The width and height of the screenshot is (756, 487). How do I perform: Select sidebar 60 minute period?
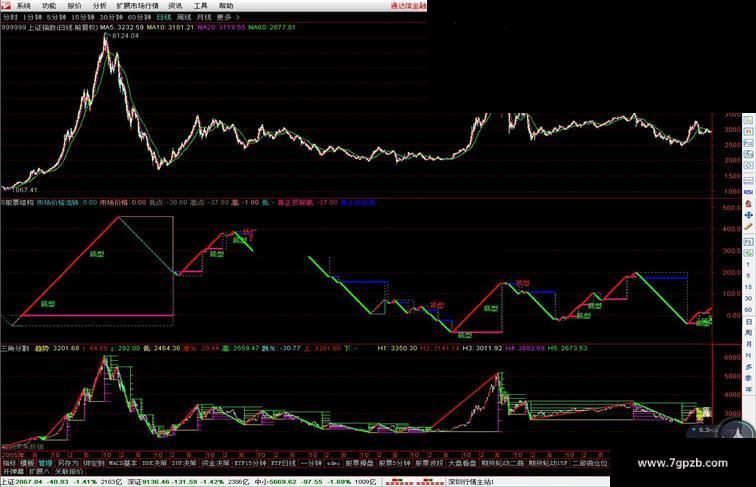click(748, 310)
